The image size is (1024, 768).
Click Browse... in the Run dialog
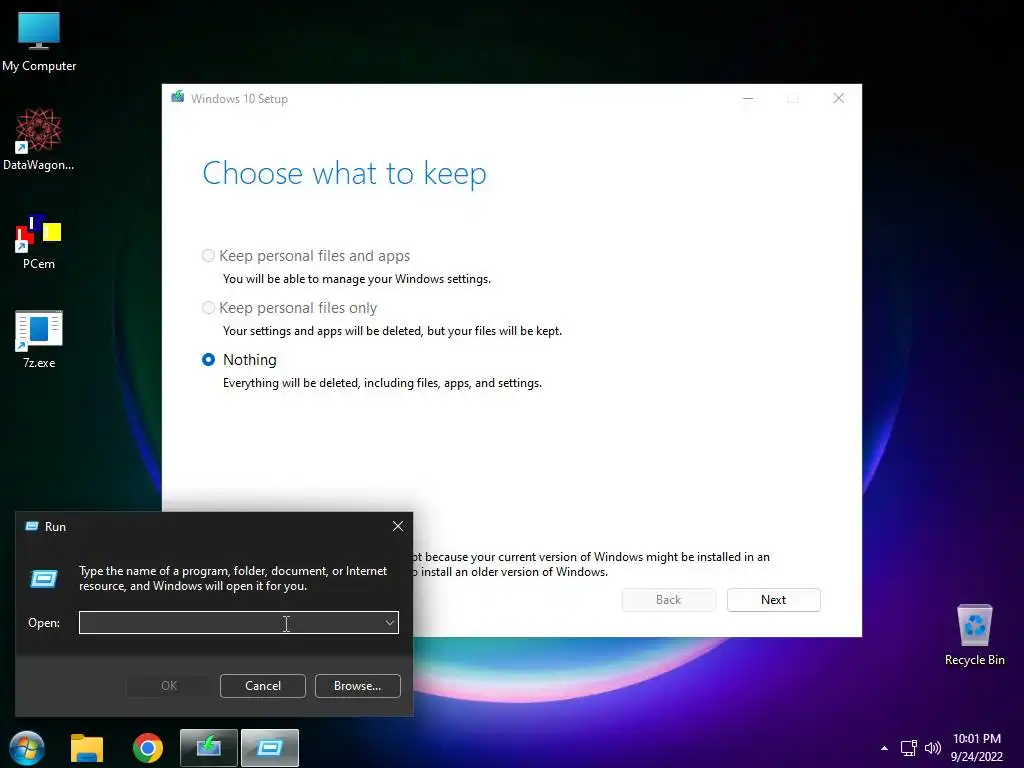[x=357, y=686]
